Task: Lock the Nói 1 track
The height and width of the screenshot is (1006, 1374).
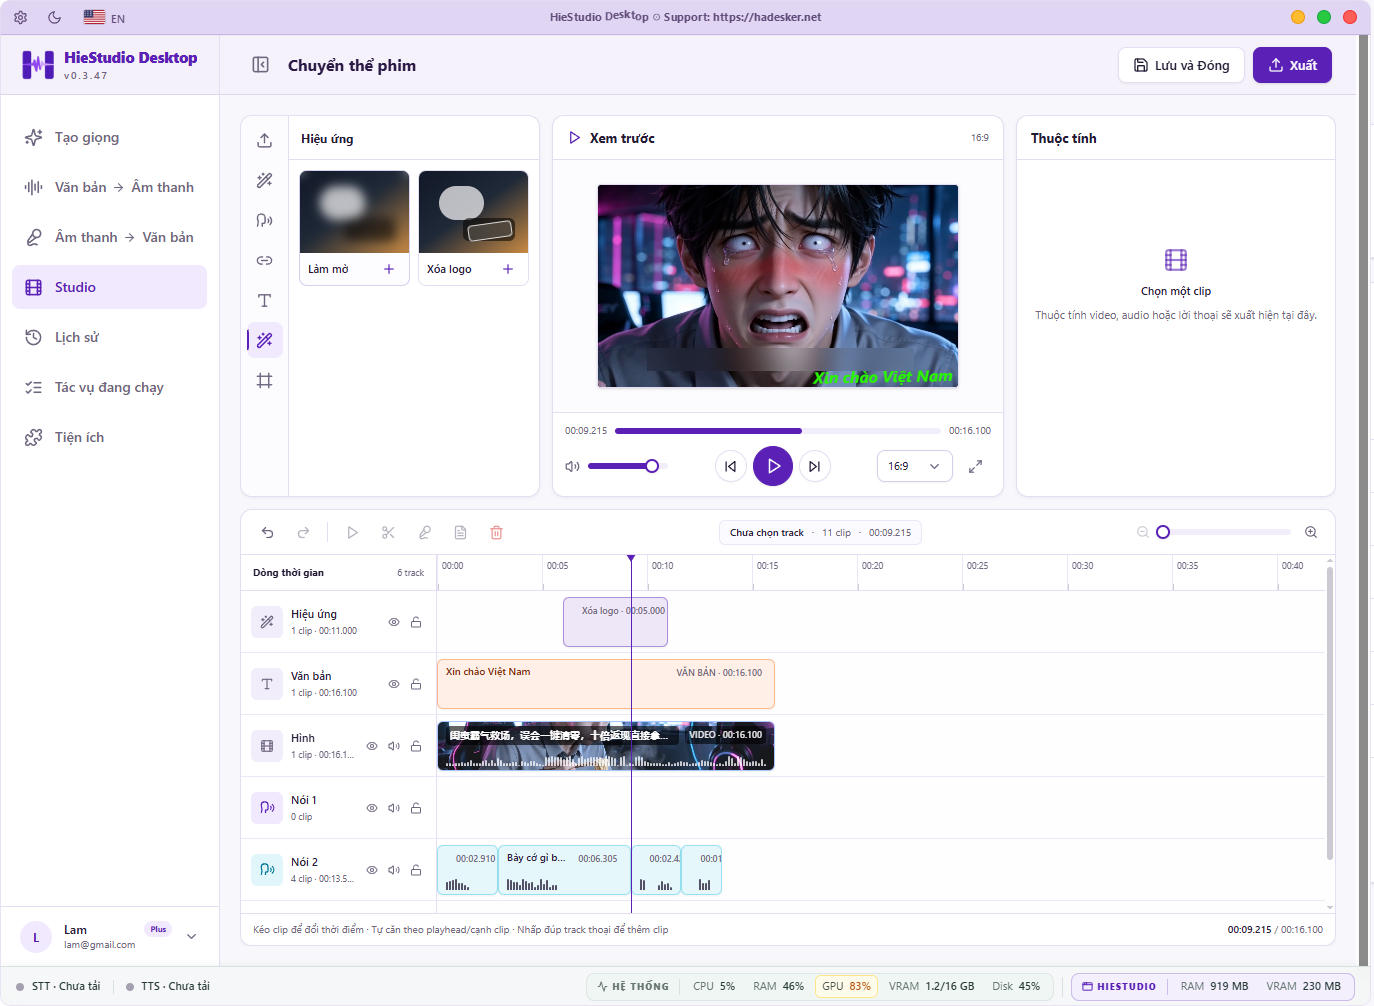Action: [x=416, y=808]
